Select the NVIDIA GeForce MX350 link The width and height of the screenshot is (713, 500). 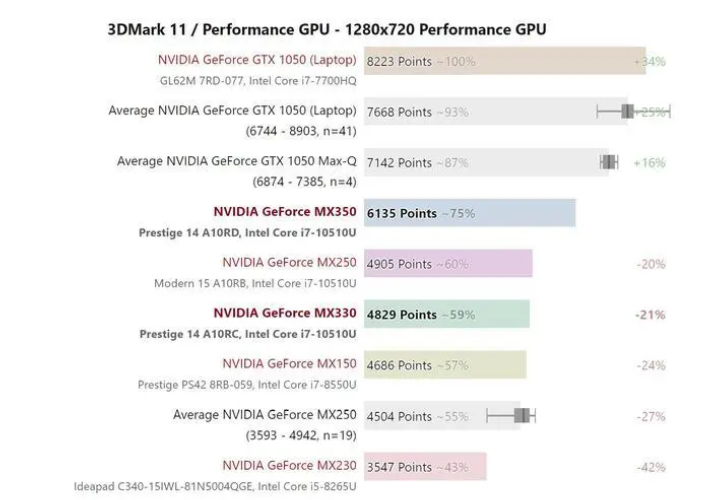coord(285,212)
